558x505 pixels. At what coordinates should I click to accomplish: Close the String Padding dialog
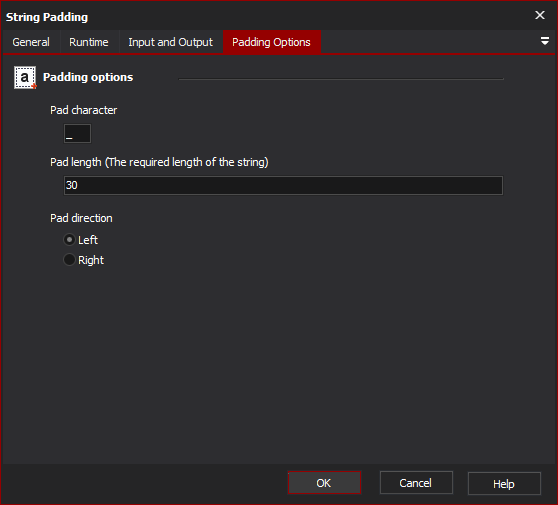tap(540, 15)
